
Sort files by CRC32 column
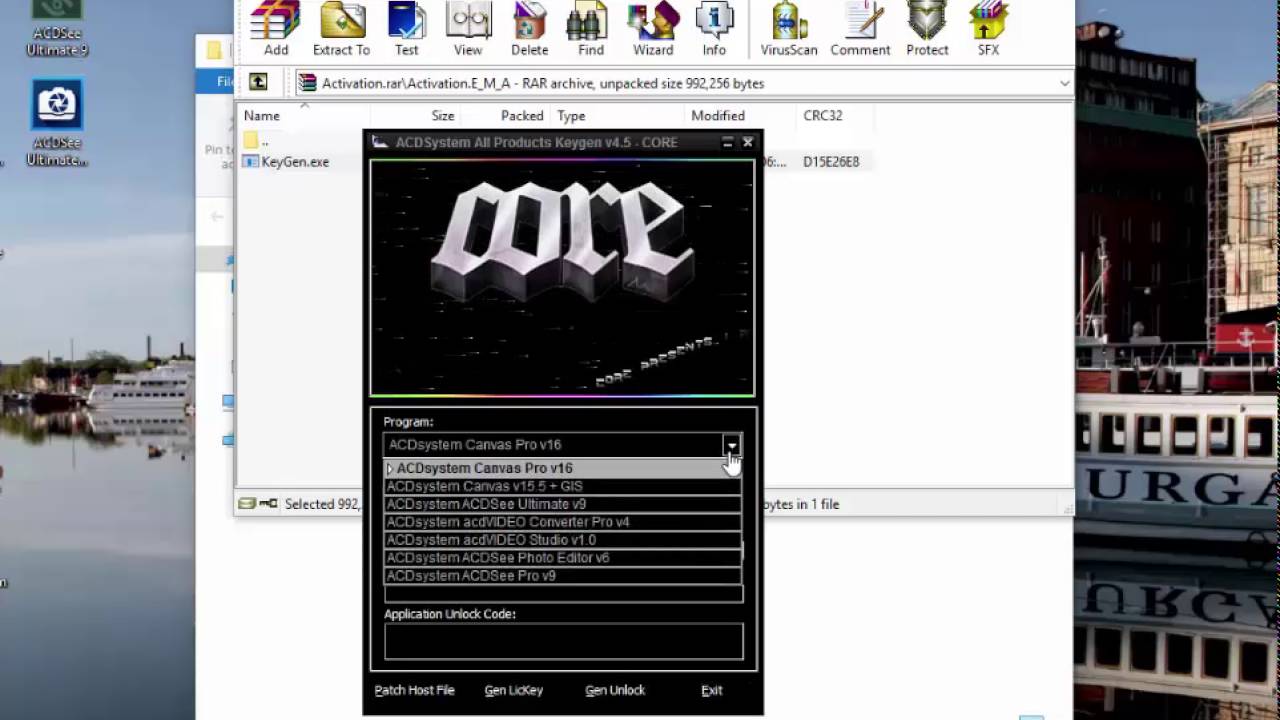point(823,115)
